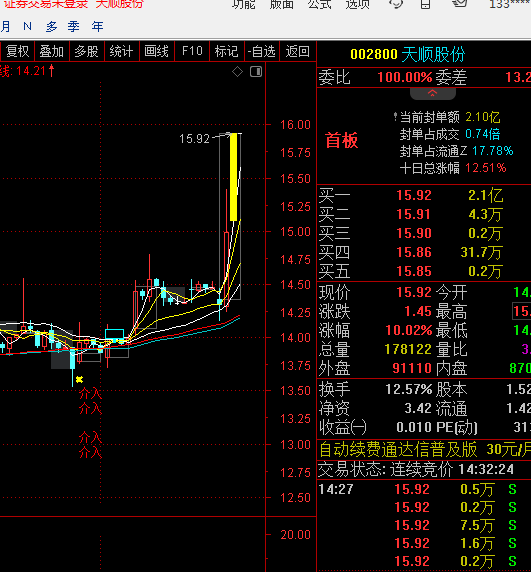
Task: Select the 买五 bid row at 15.85
Action: tap(424, 271)
